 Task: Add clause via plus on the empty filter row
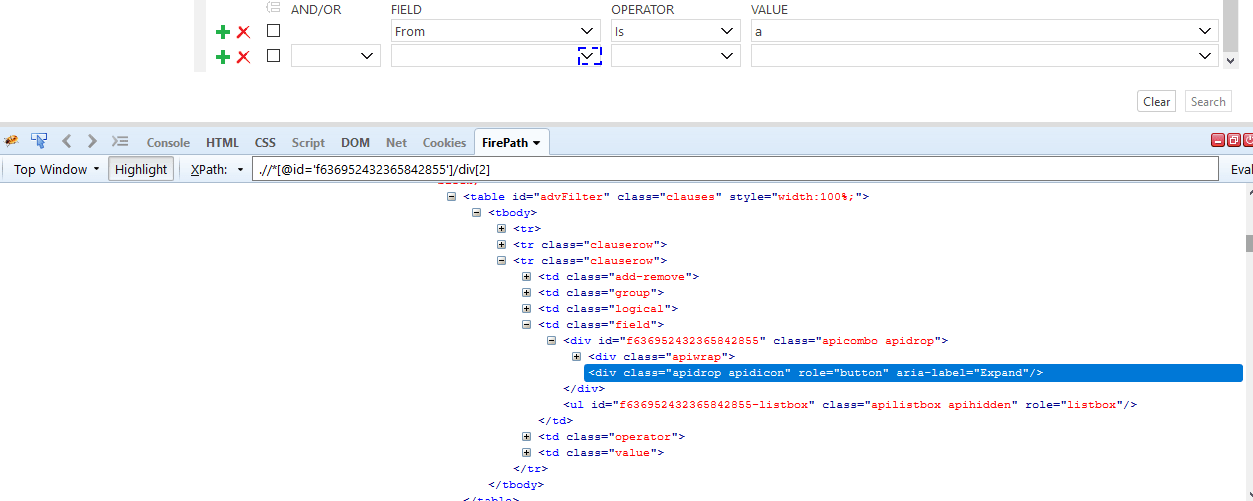click(x=223, y=57)
